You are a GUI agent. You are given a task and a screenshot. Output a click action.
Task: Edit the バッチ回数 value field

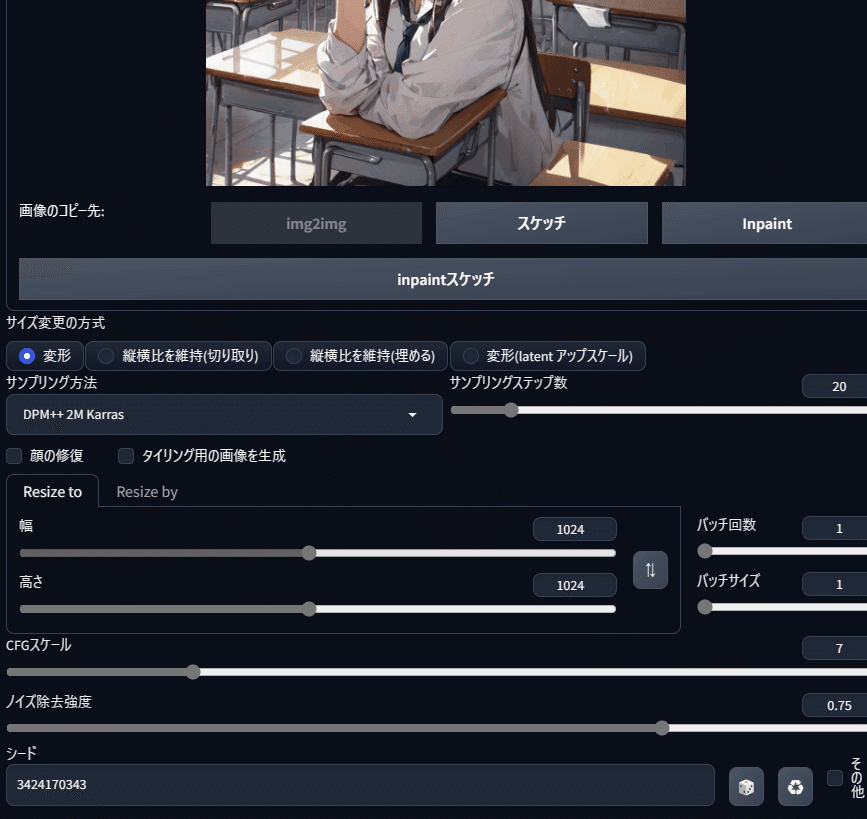point(835,528)
